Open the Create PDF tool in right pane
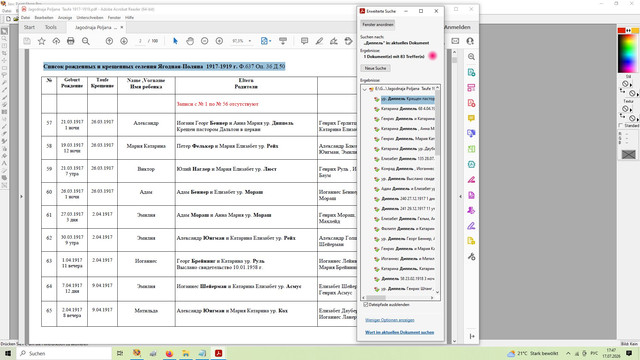 (471, 103)
